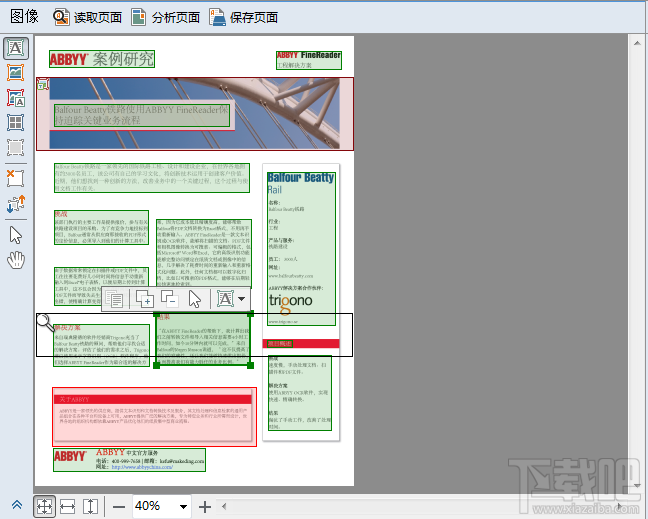Open the area type dropdown arrow in floating toolbar
Screen dimensions: 648x519
[x=242, y=299]
